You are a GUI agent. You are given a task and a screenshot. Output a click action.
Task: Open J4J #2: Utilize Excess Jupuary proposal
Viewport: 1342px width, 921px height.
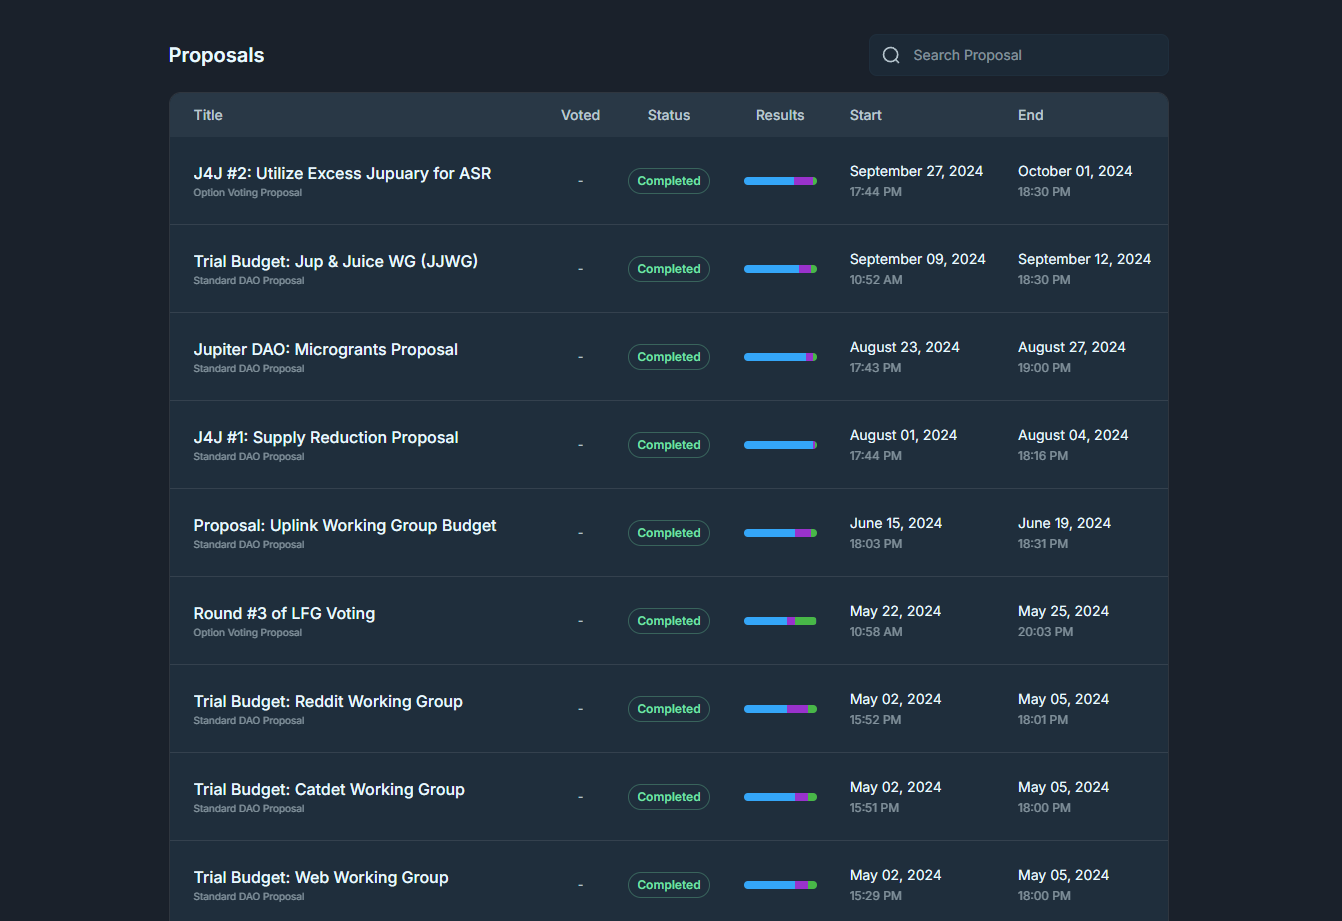(x=342, y=174)
